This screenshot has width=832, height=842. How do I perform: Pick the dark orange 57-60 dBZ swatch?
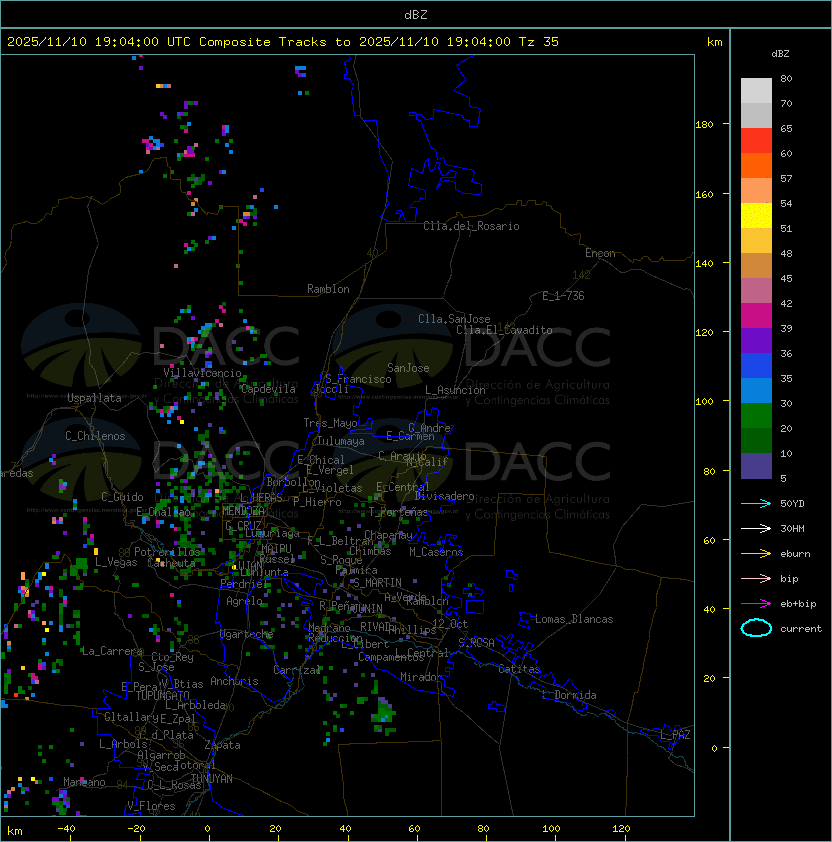pos(756,165)
